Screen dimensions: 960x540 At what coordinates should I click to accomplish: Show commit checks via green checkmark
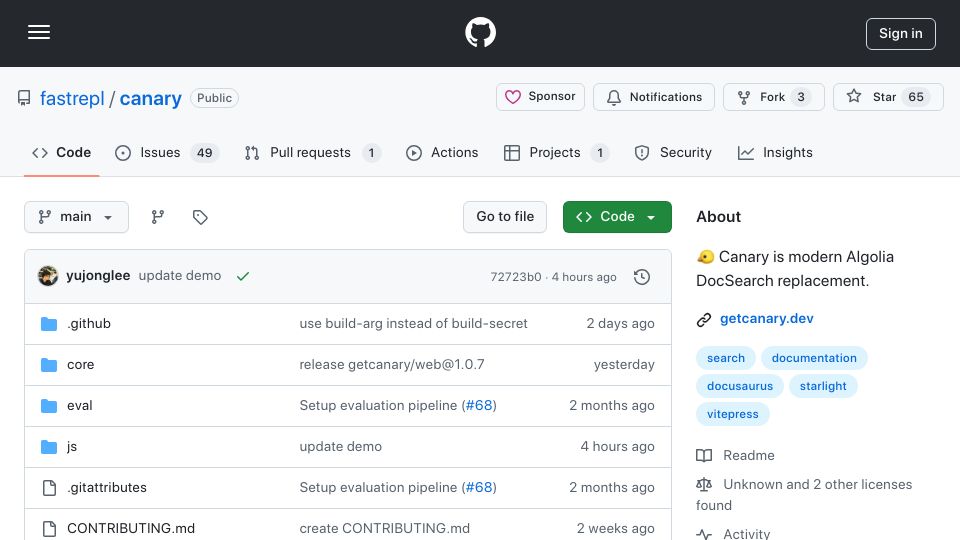(243, 276)
